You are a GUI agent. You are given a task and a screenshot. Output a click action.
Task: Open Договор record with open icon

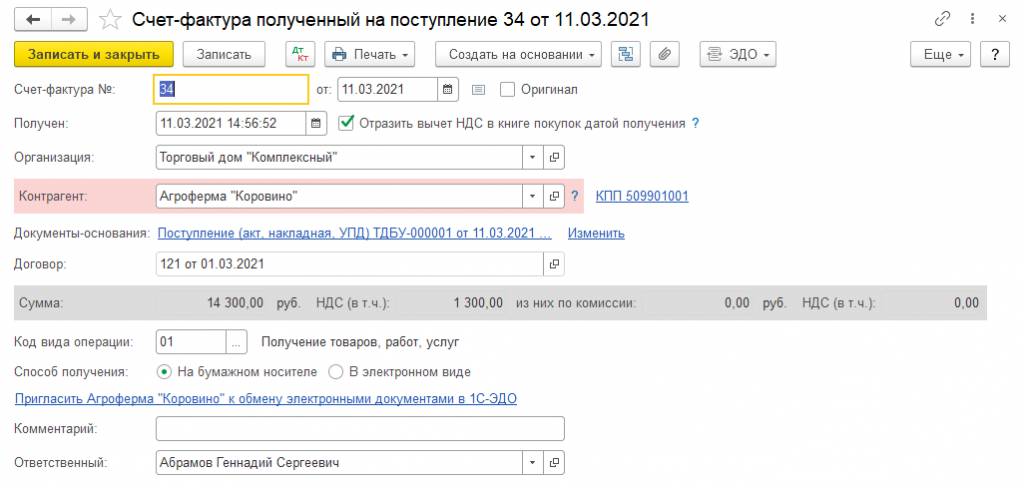point(553,264)
